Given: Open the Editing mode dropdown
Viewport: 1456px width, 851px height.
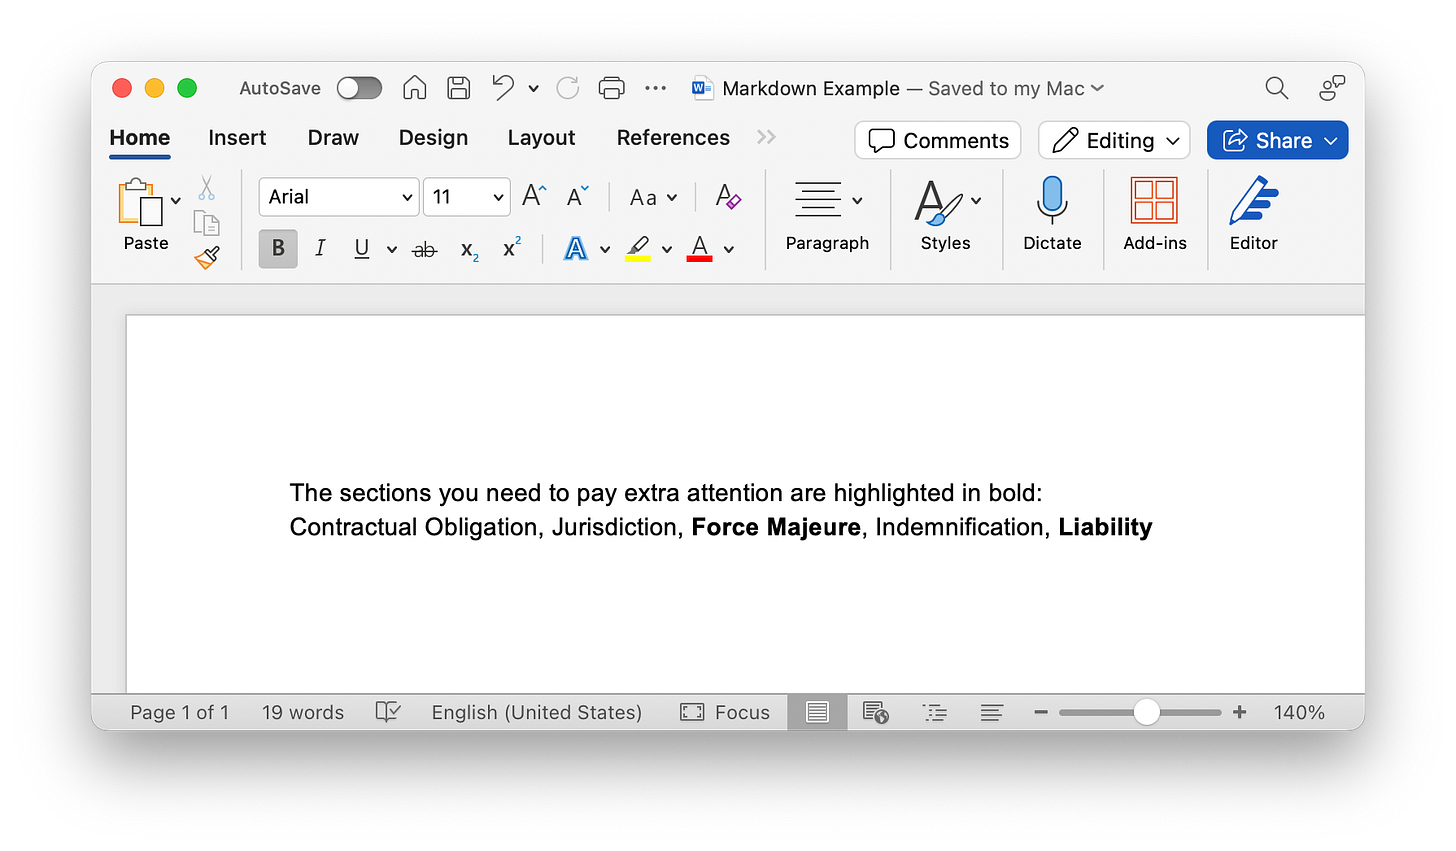Looking at the screenshot, I should click(1113, 140).
